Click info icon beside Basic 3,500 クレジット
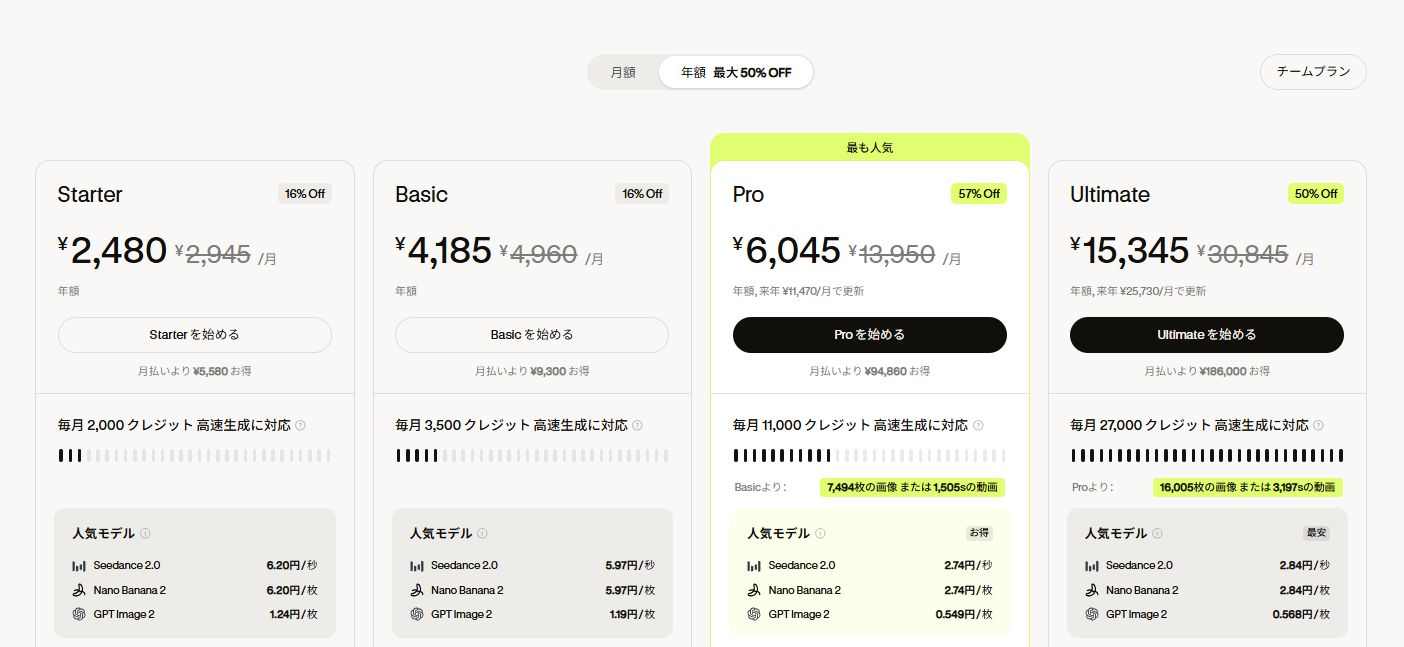1404x647 pixels. [x=638, y=425]
